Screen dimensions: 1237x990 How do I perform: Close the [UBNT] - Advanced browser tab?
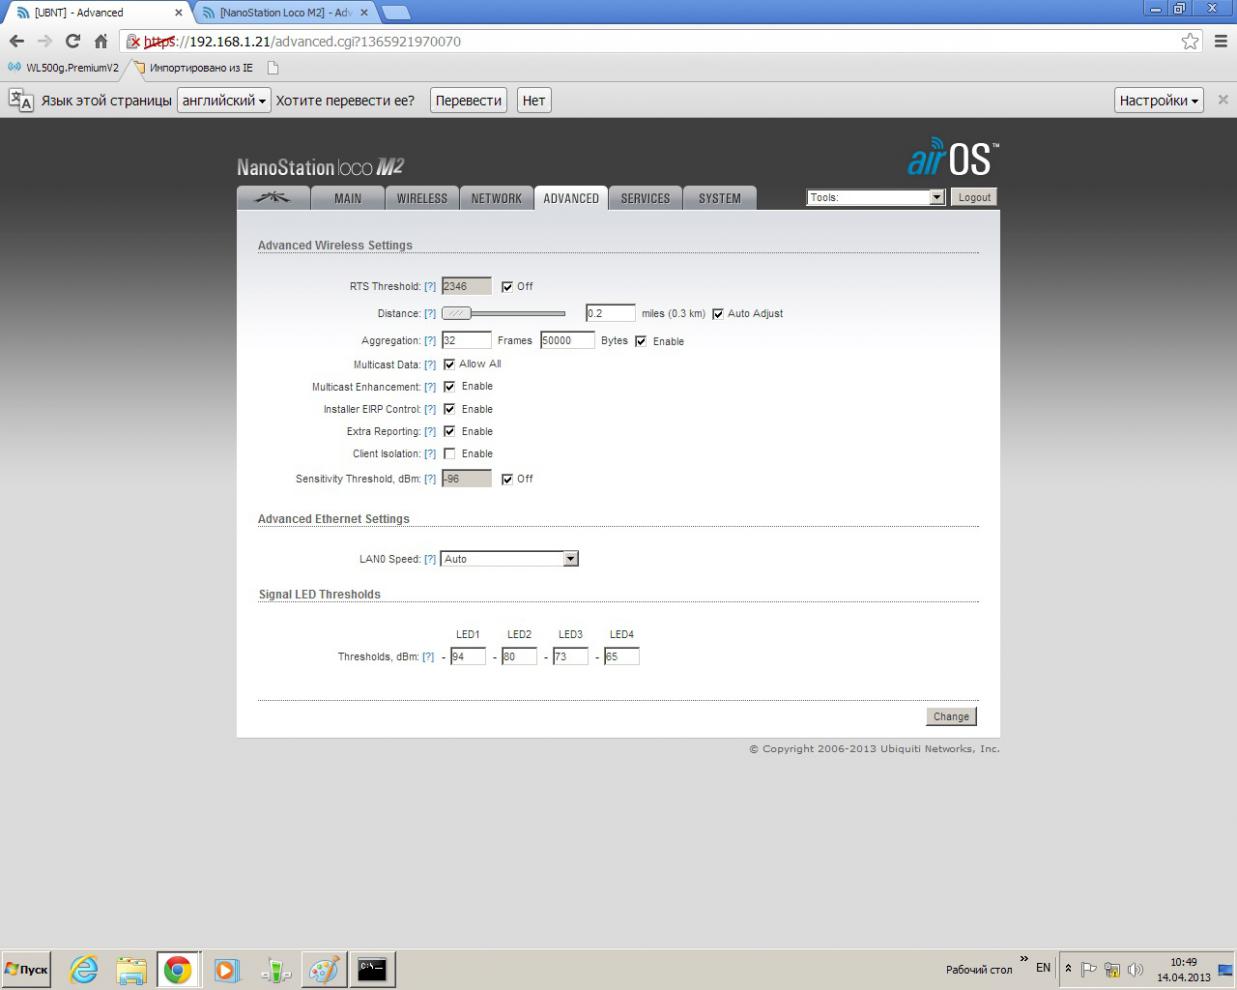(179, 13)
